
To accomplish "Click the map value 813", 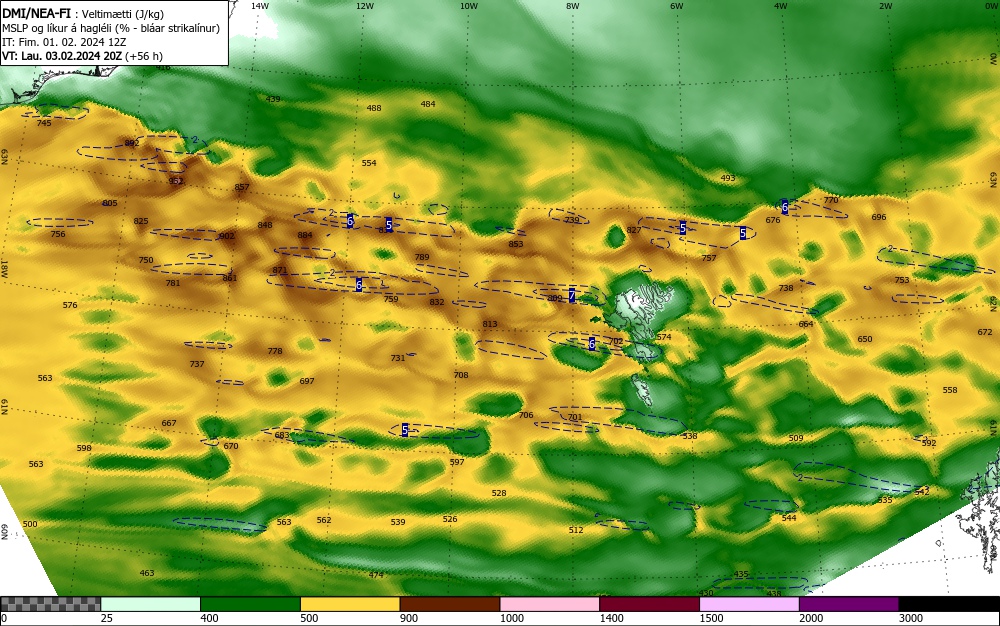I will (x=490, y=324).
